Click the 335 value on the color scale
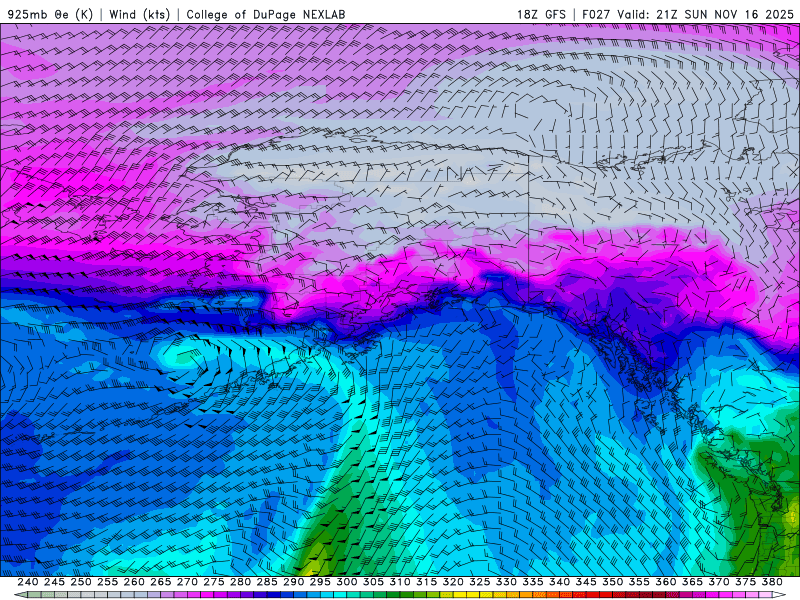800x600 pixels. (x=533, y=582)
